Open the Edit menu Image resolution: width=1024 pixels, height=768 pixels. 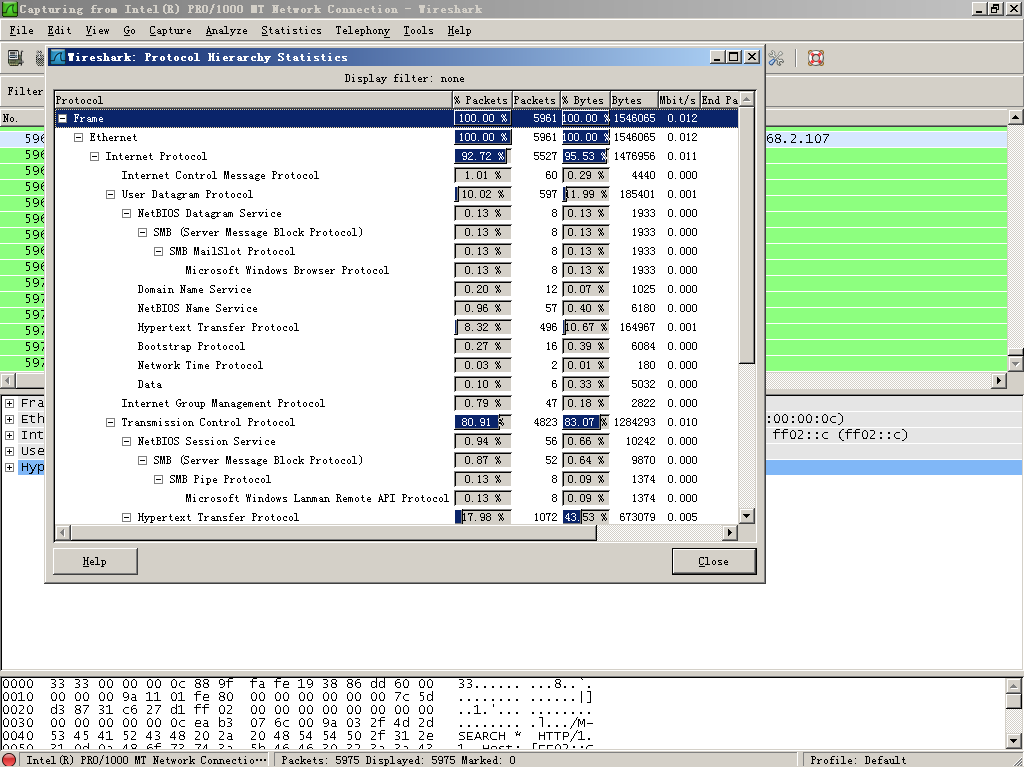click(59, 31)
